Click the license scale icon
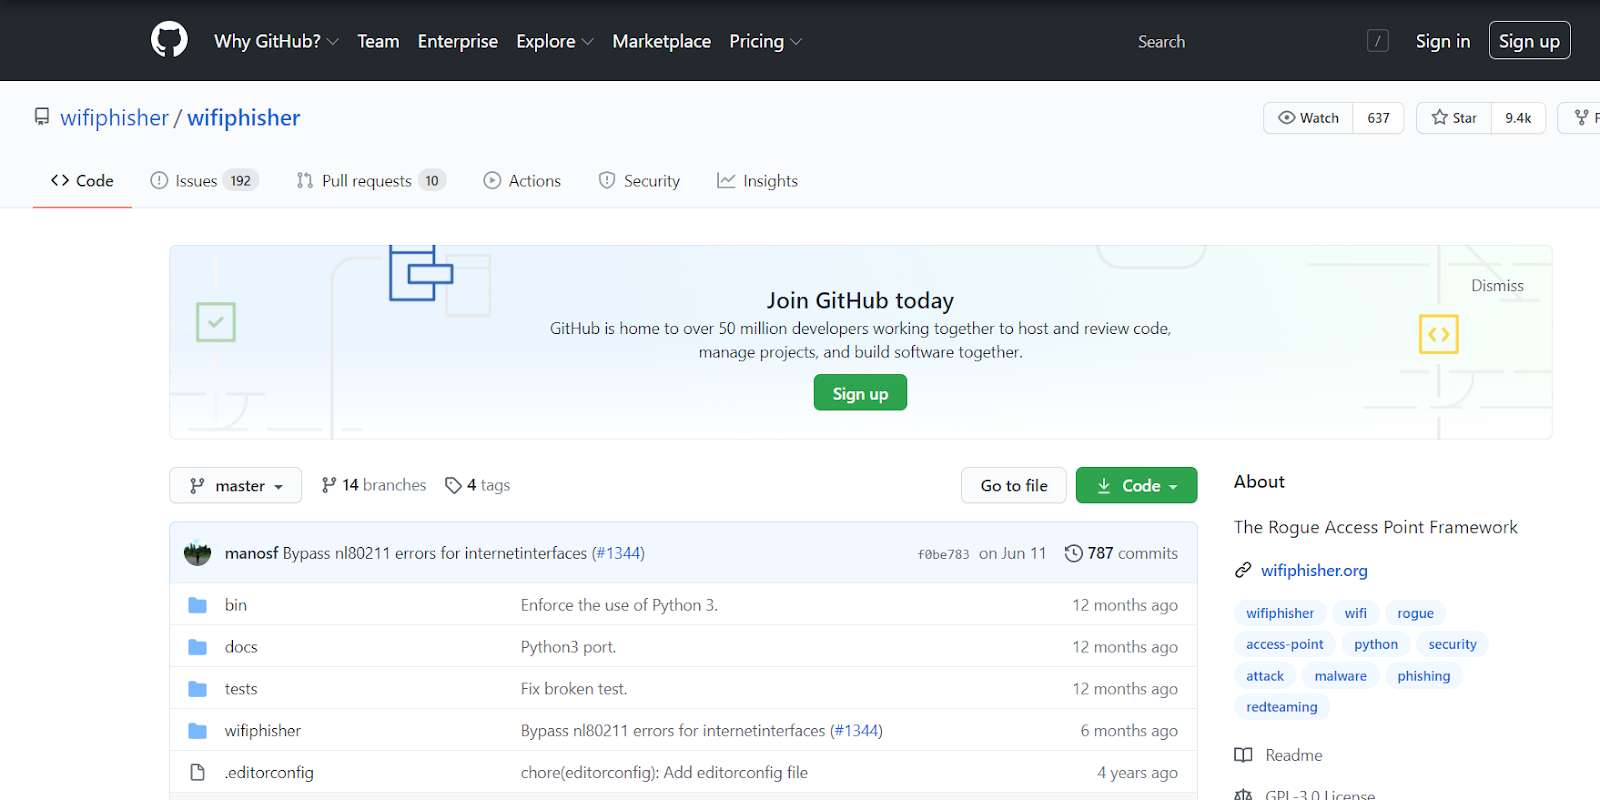 coord(1243,795)
